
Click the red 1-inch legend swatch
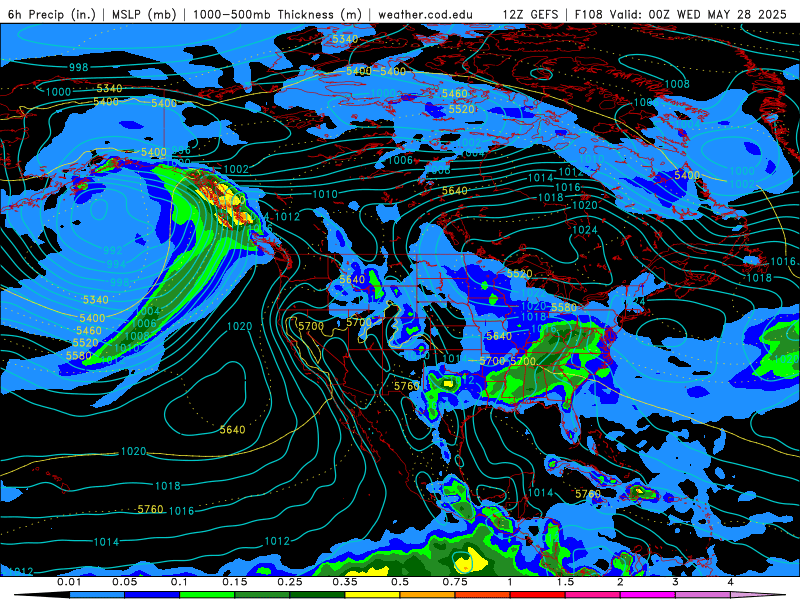538,595
